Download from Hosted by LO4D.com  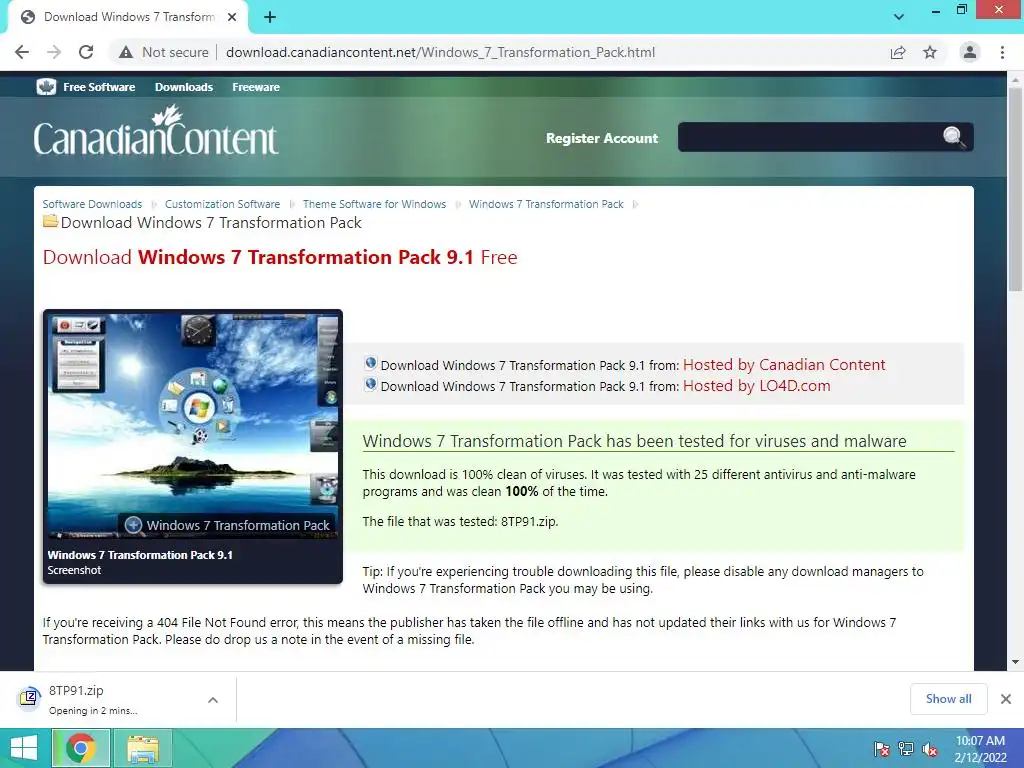[x=756, y=385]
